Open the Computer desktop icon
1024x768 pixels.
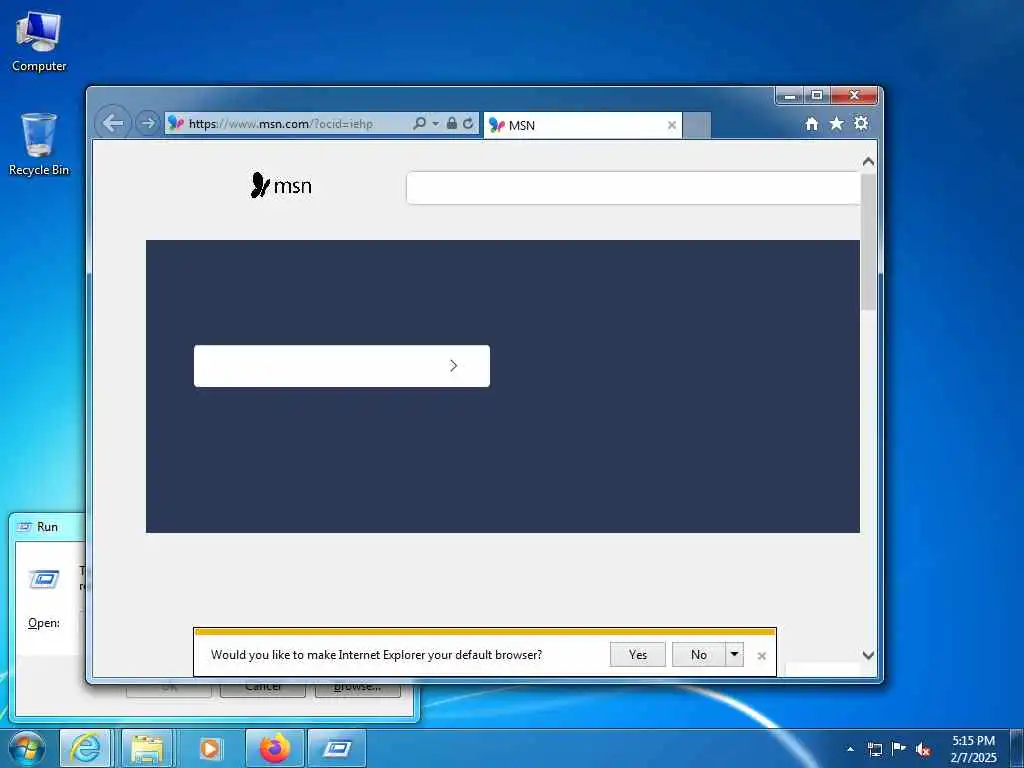(39, 42)
